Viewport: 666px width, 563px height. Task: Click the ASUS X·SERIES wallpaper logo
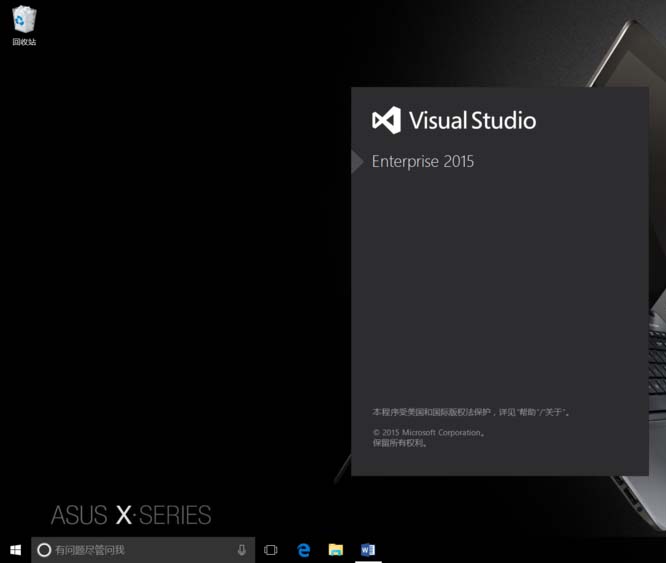131,516
